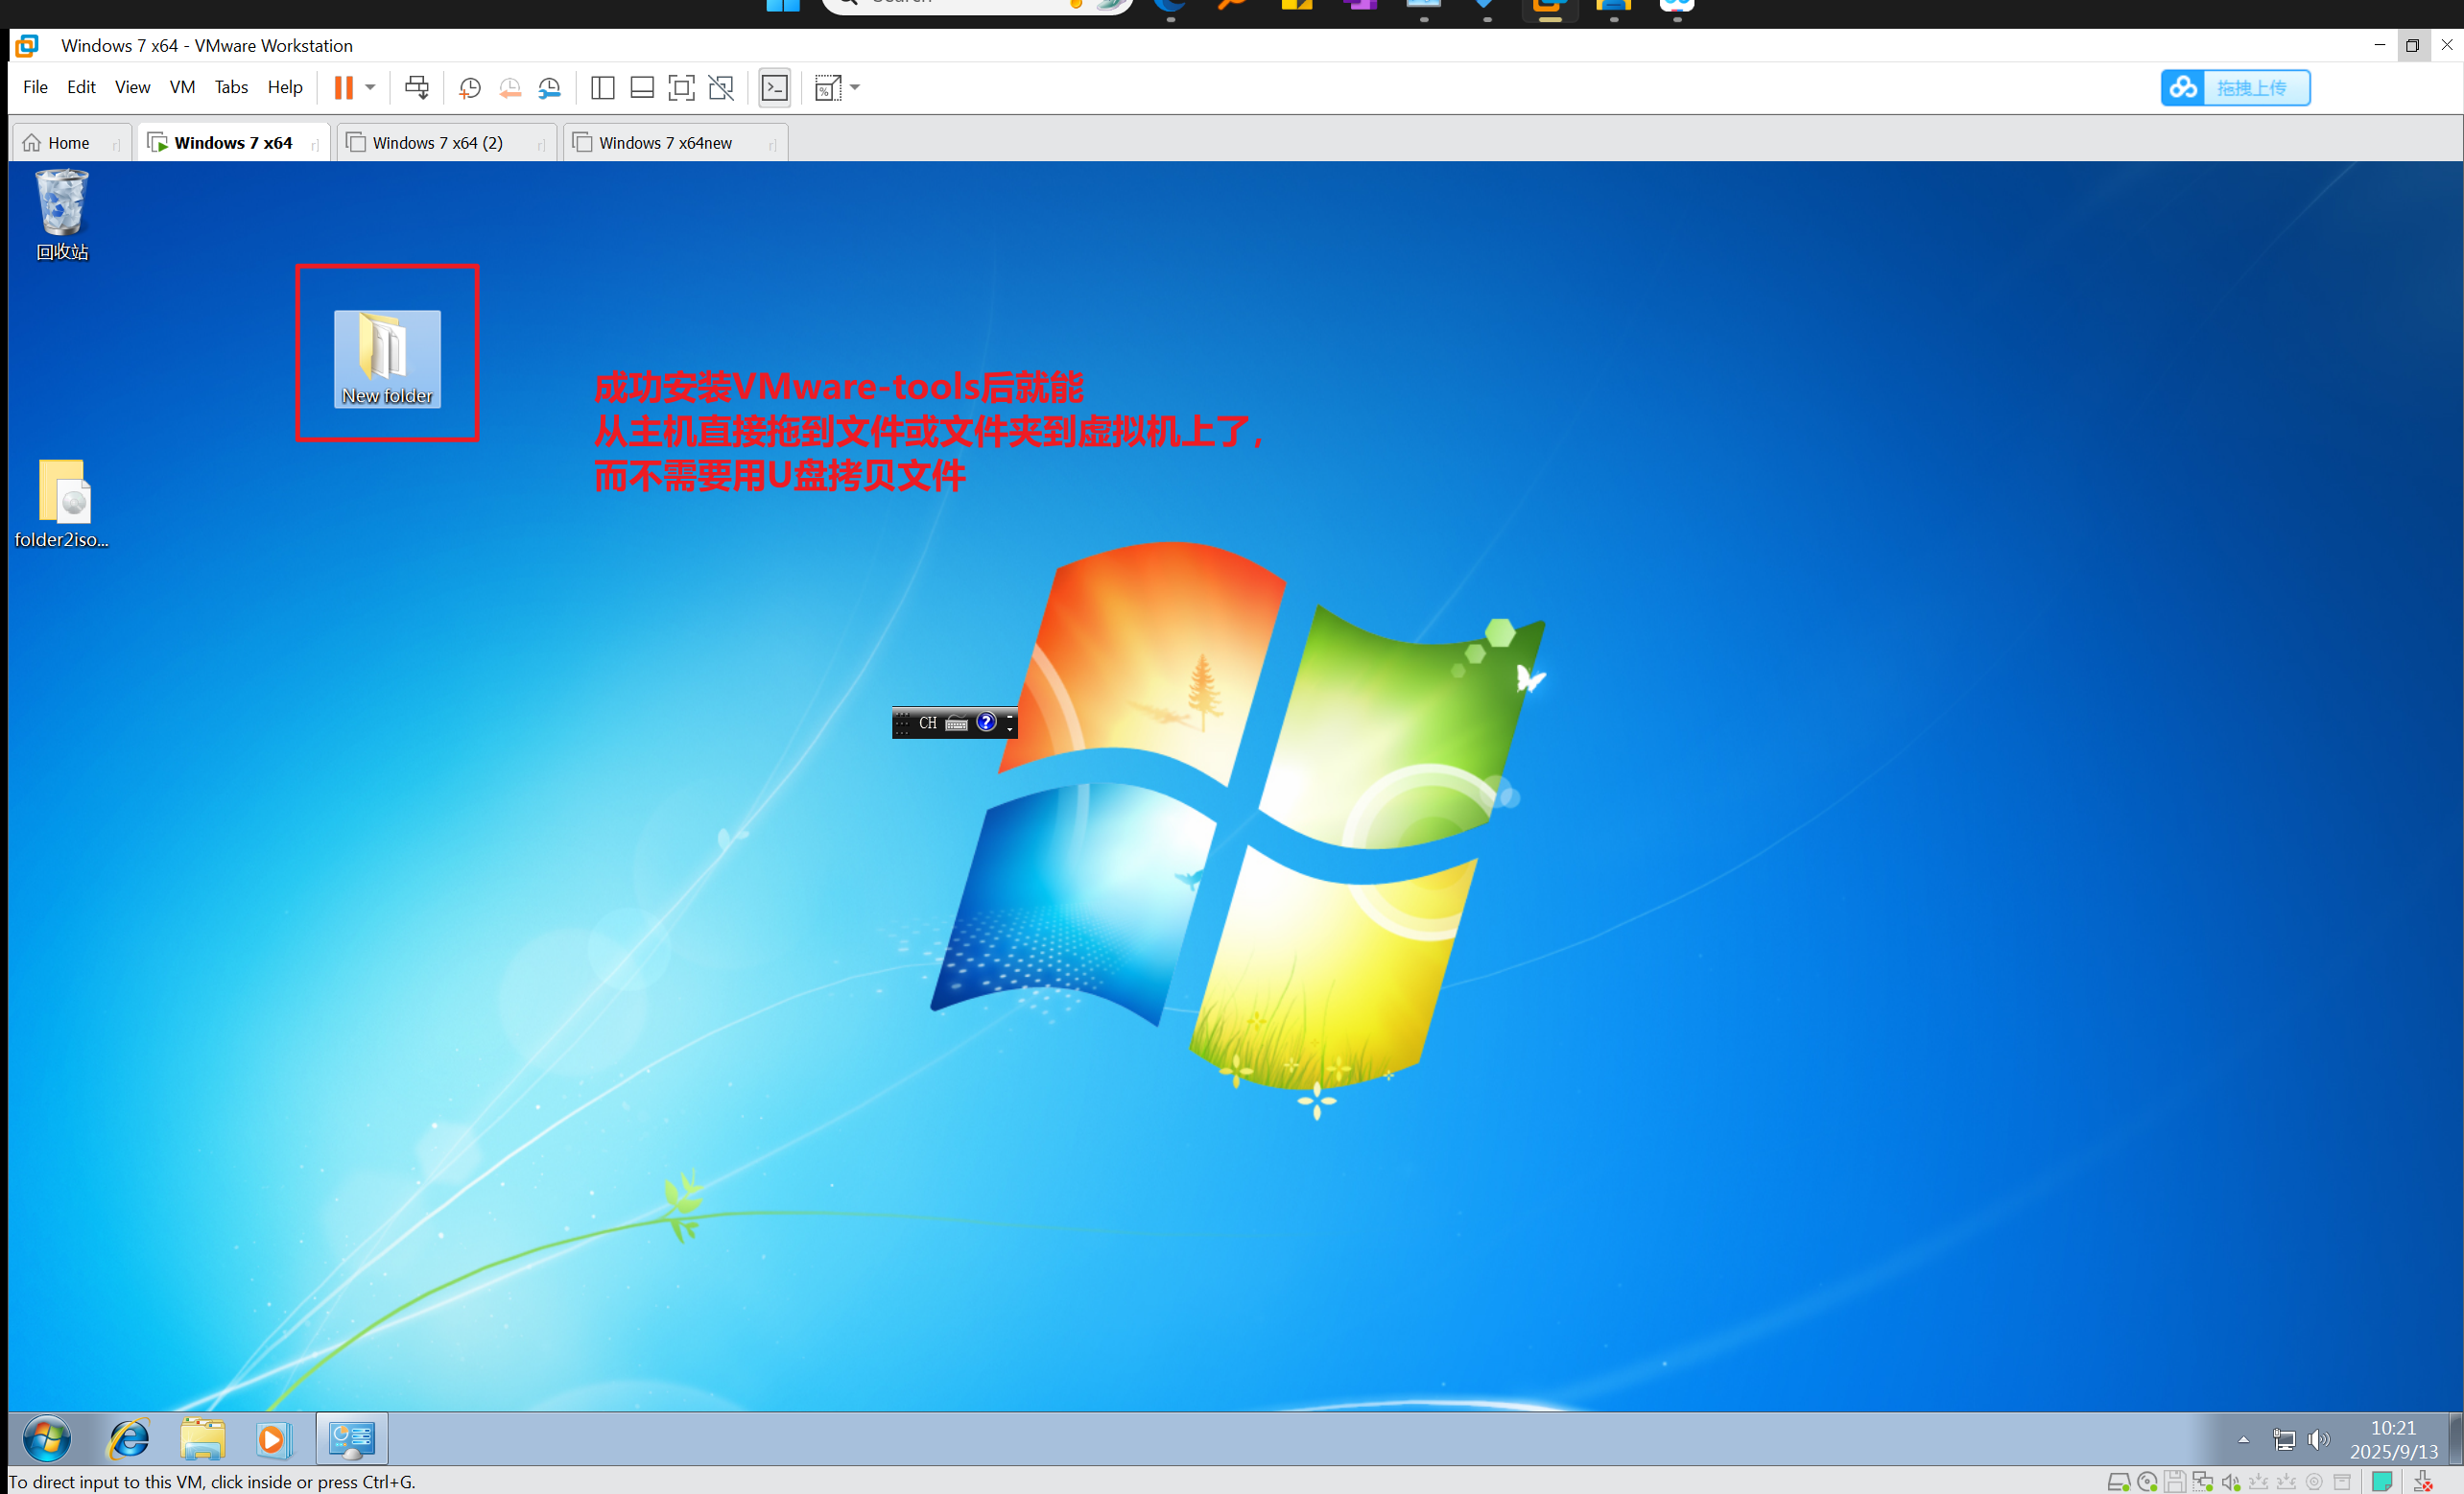Image resolution: width=2464 pixels, height=1494 pixels.
Task: Open the New folder on the guest desktop
Action: [388, 360]
